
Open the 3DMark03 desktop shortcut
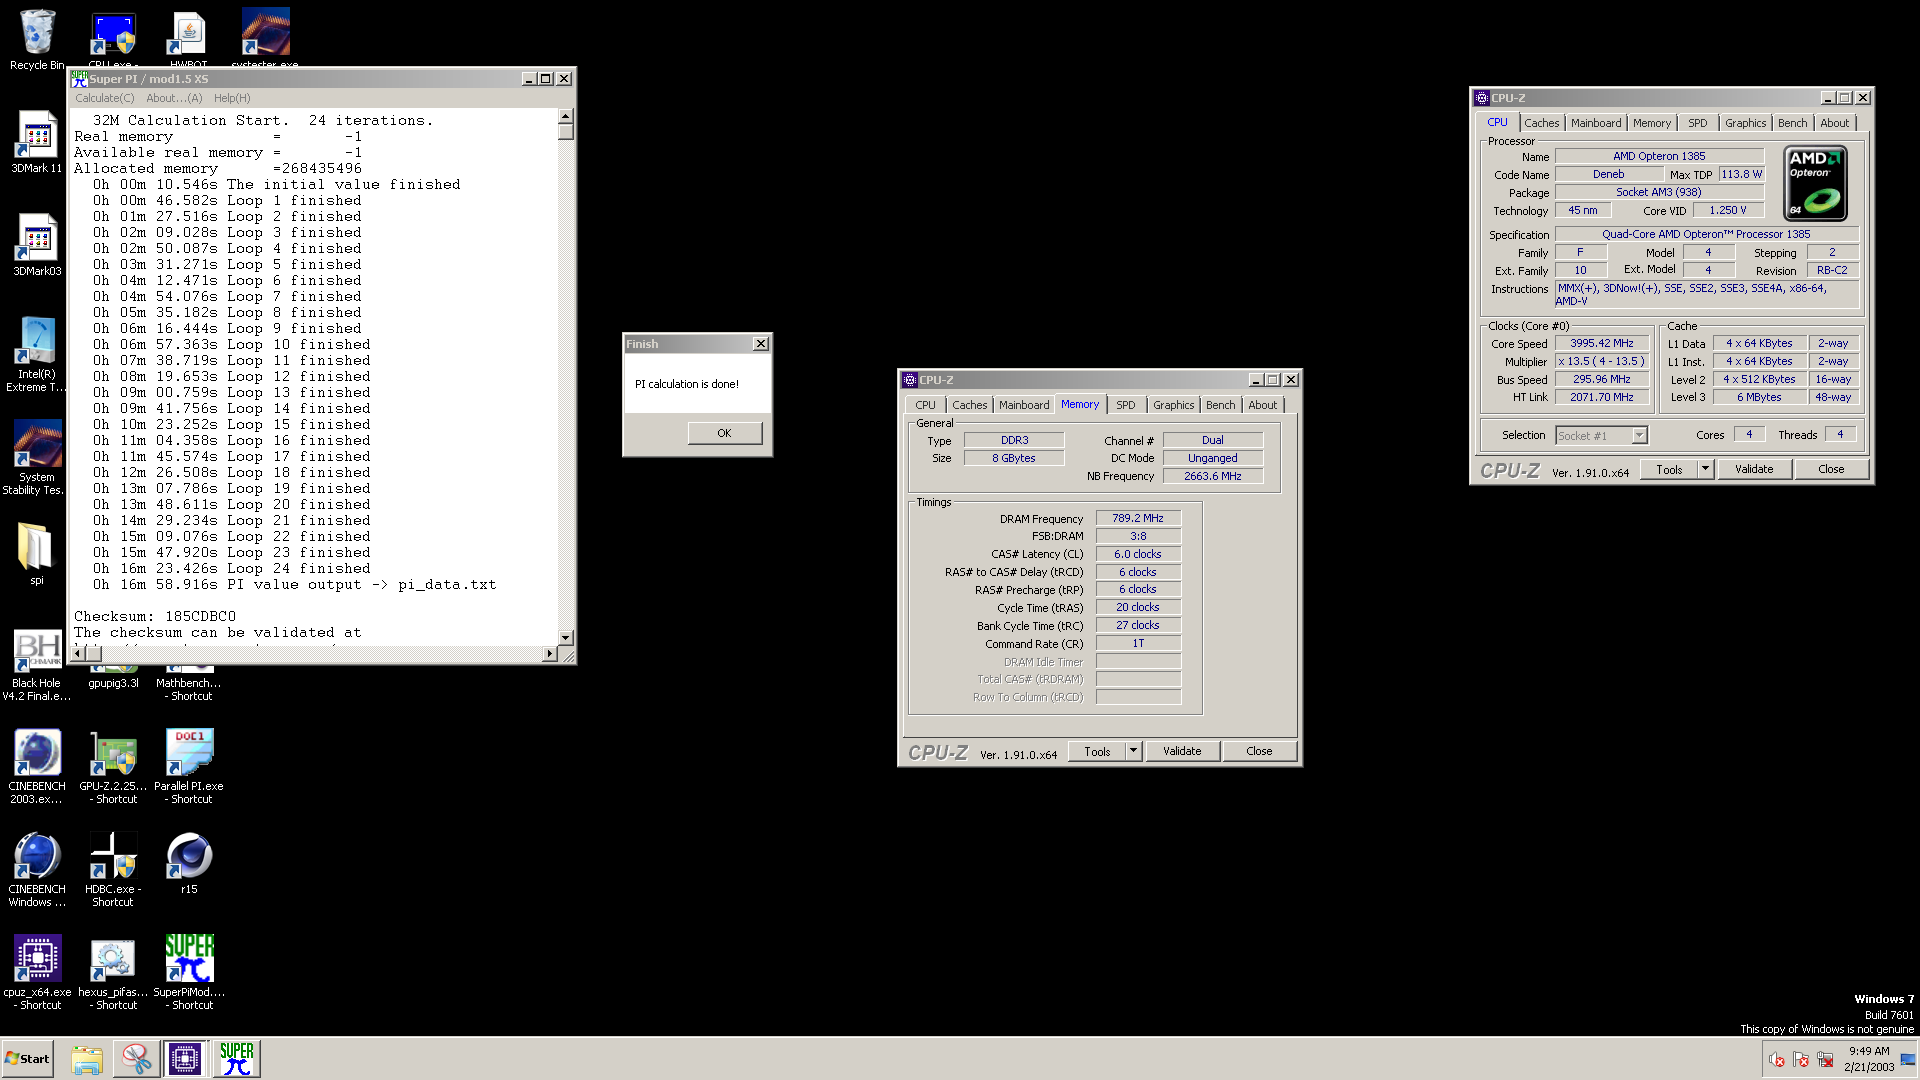click(37, 245)
